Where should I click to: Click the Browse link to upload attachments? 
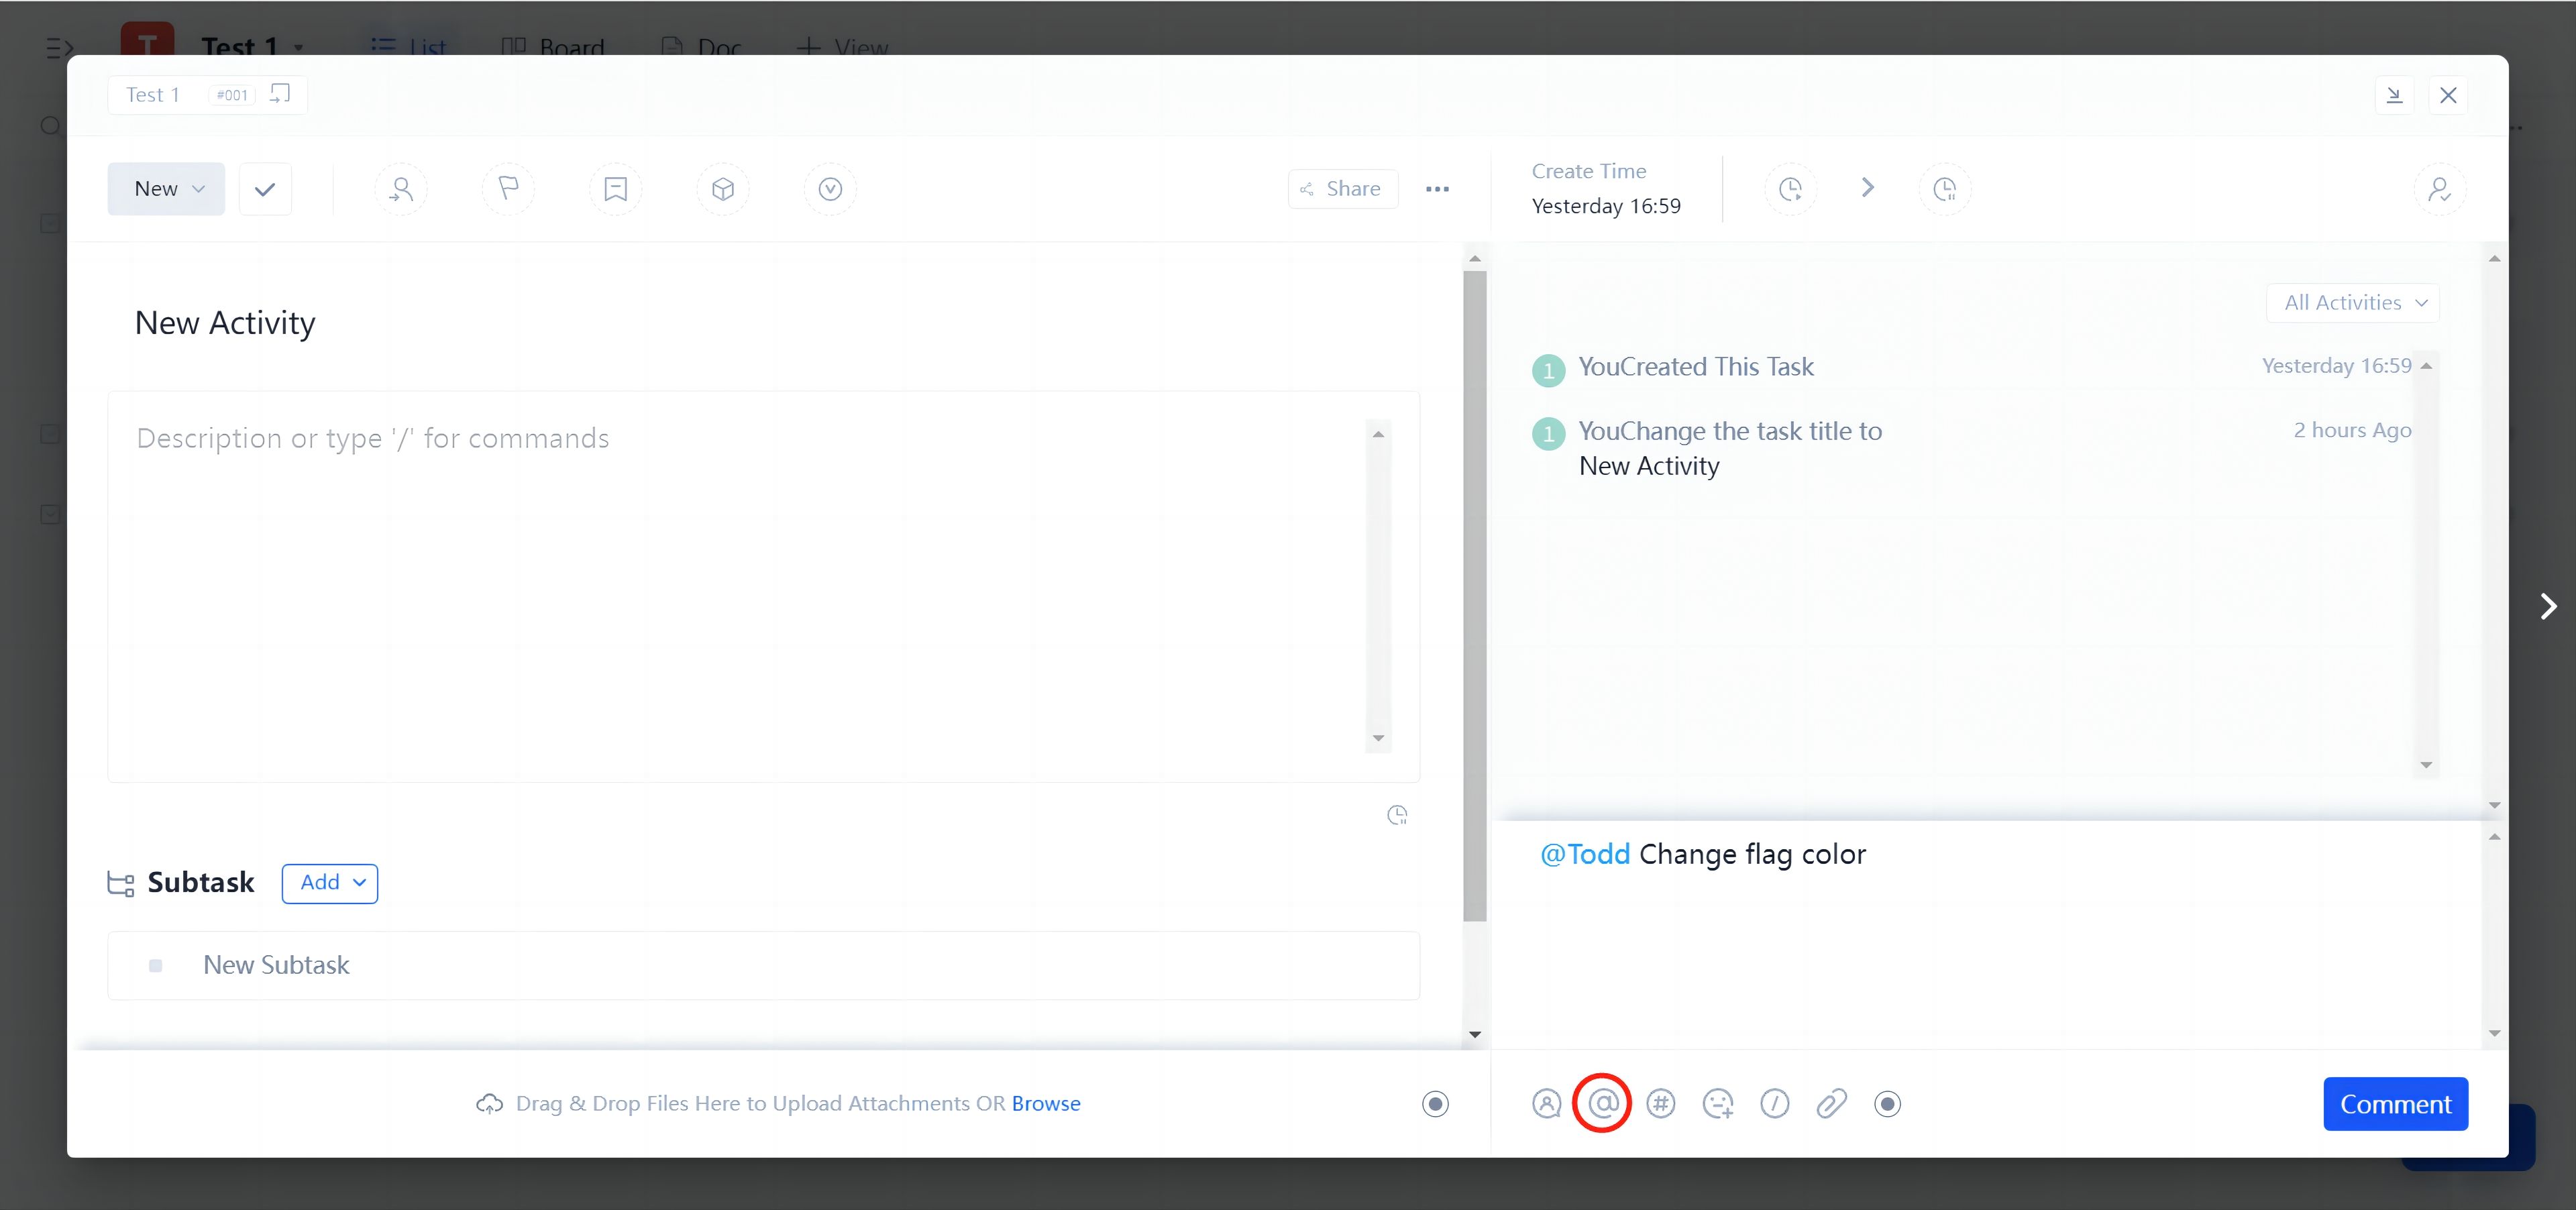pyautogui.click(x=1045, y=1104)
